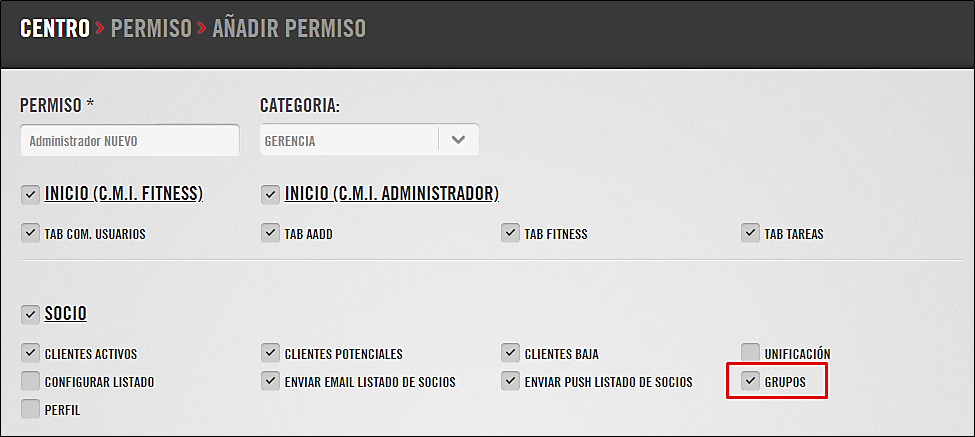Uncheck CLIENTES ACTIVOS checkbox
The height and width of the screenshot is (437, 975).
point(30,353)
